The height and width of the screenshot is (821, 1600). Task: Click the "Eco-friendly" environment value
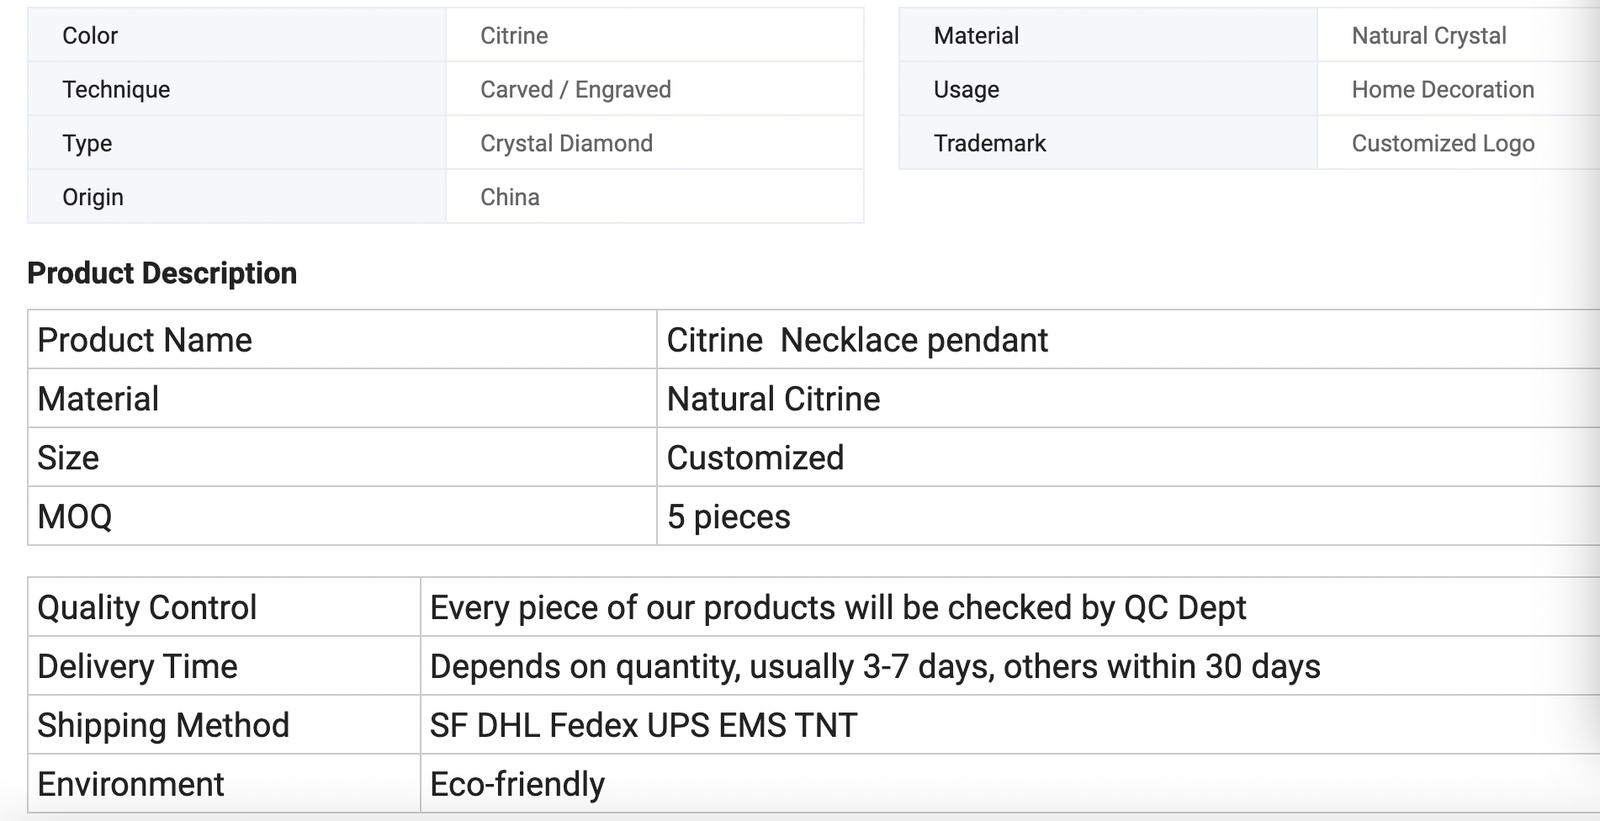pos(517,785)
